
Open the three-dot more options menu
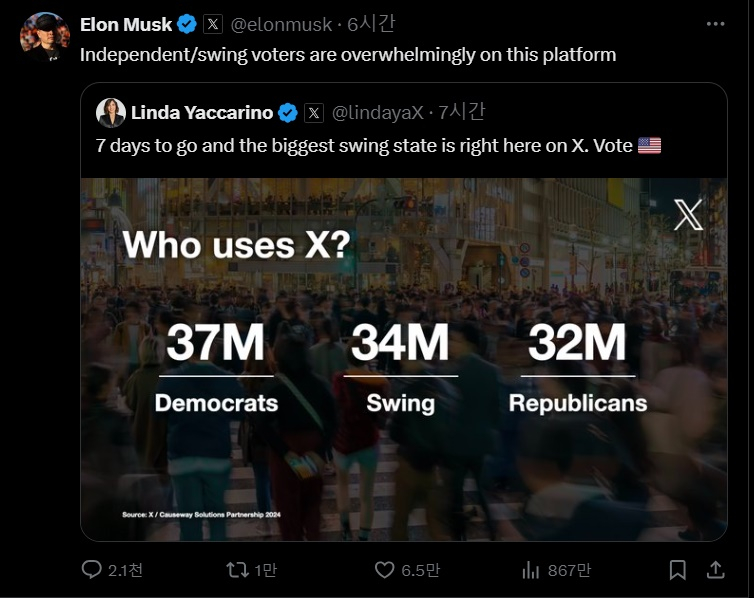pyautogui.click(x=715, y=24)
